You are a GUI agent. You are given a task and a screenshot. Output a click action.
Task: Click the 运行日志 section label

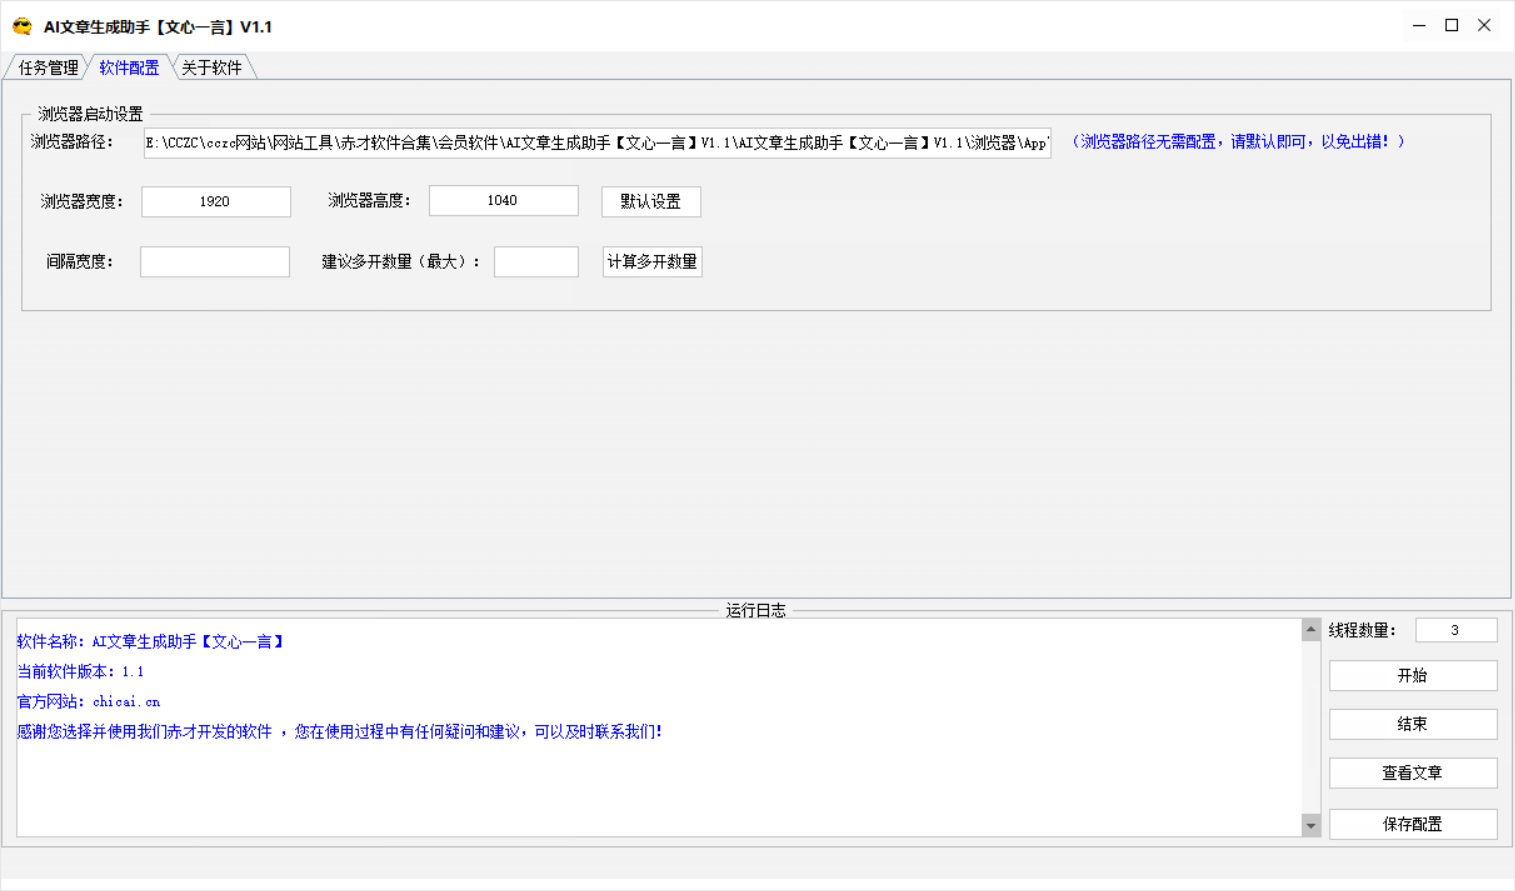(x=756, y=610)
